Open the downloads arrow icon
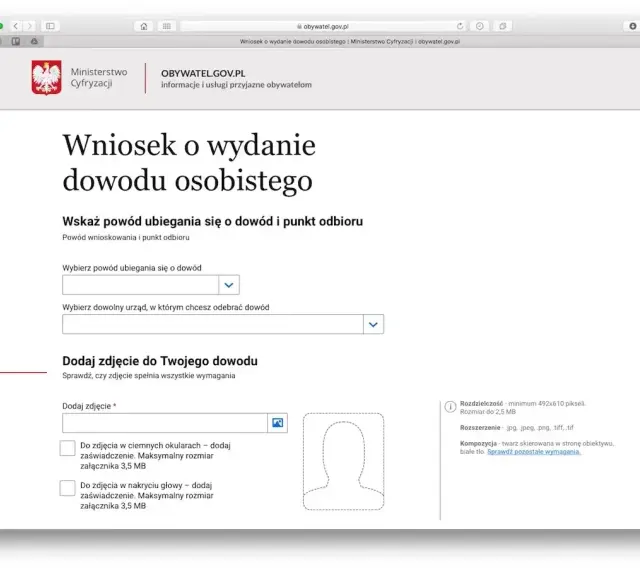Image resolution: width=640 pixels, height=570 pixels. tap(632, 26)
